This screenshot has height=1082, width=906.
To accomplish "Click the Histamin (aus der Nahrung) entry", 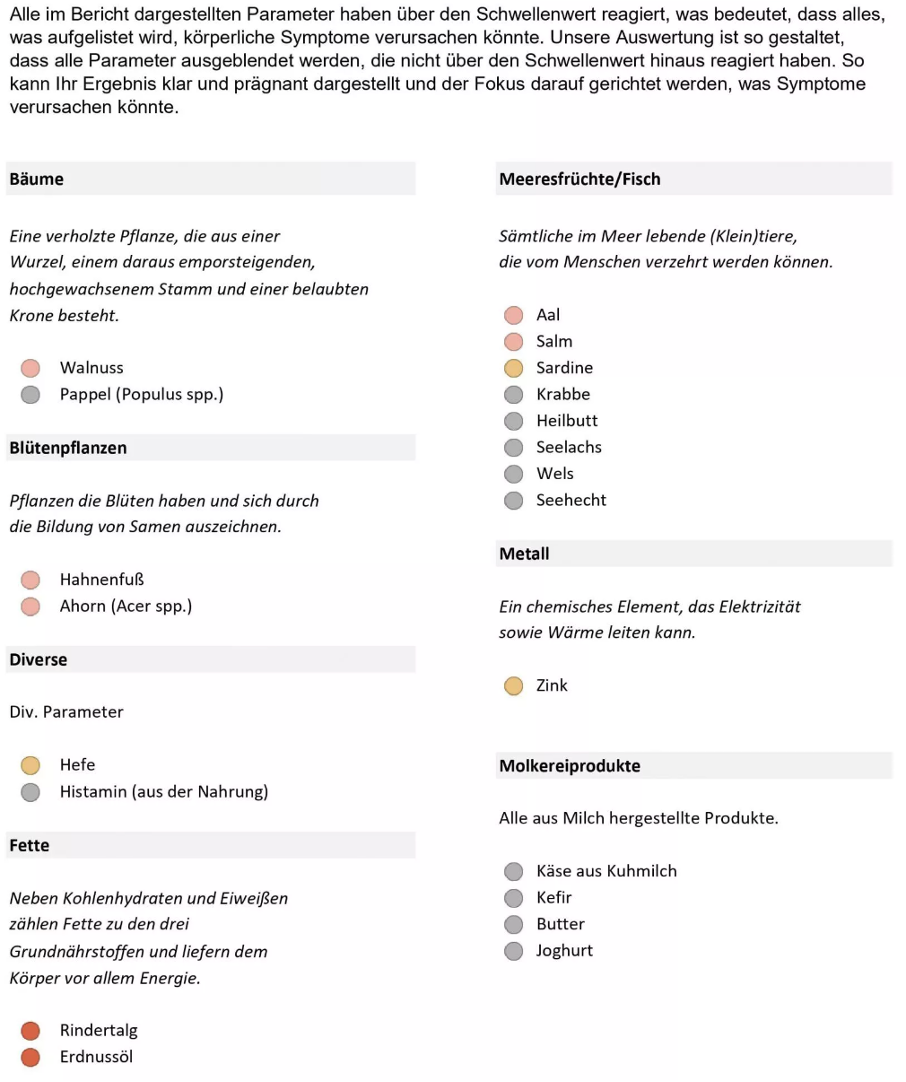I will (163, 792).
